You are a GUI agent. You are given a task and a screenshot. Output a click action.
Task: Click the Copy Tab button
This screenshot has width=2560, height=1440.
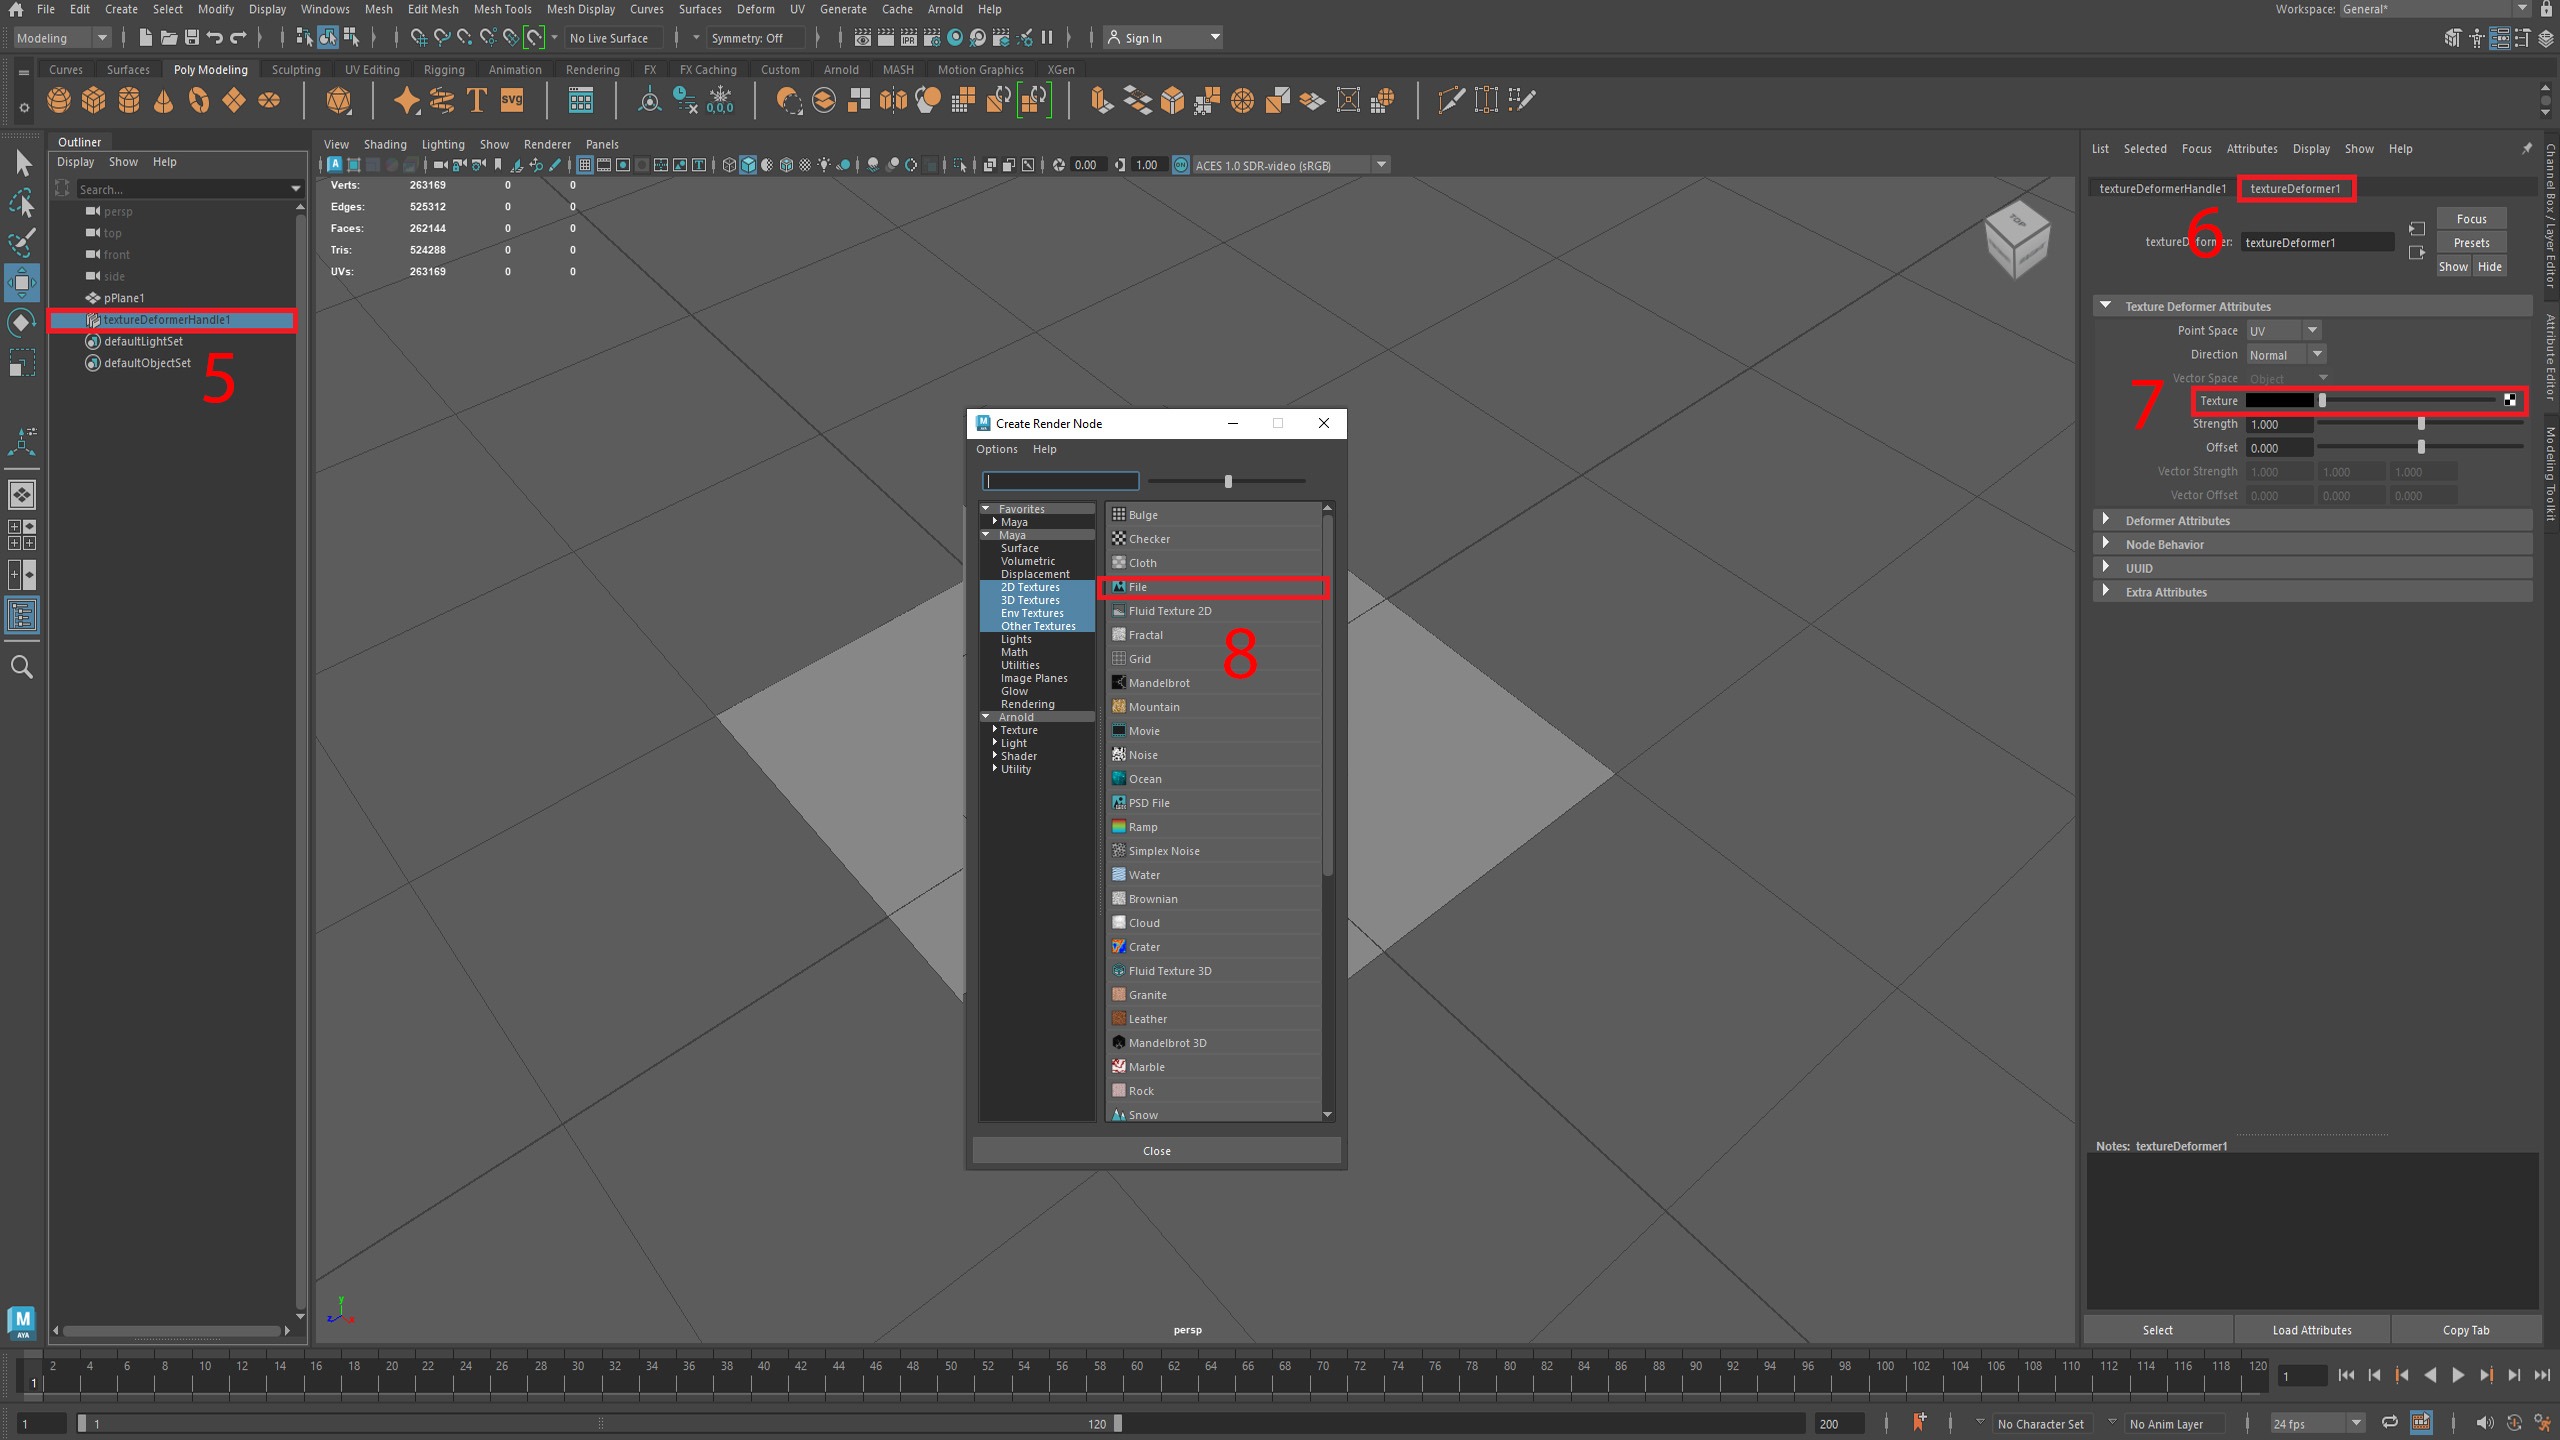click(2466, 1330)
